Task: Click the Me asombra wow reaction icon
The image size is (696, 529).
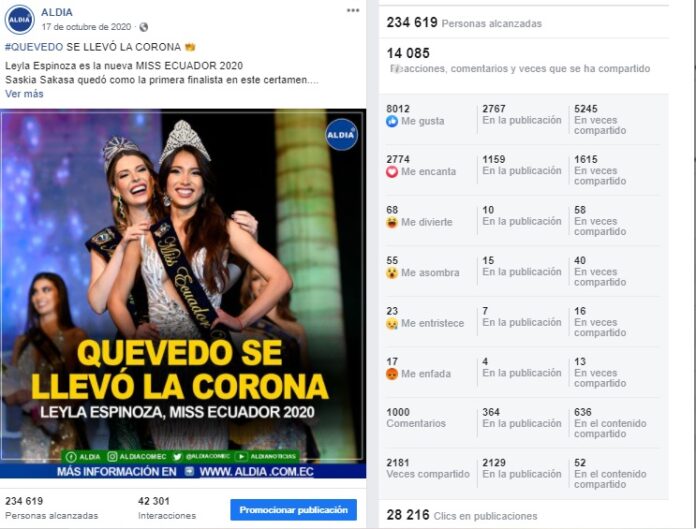Action: point(392,273)
